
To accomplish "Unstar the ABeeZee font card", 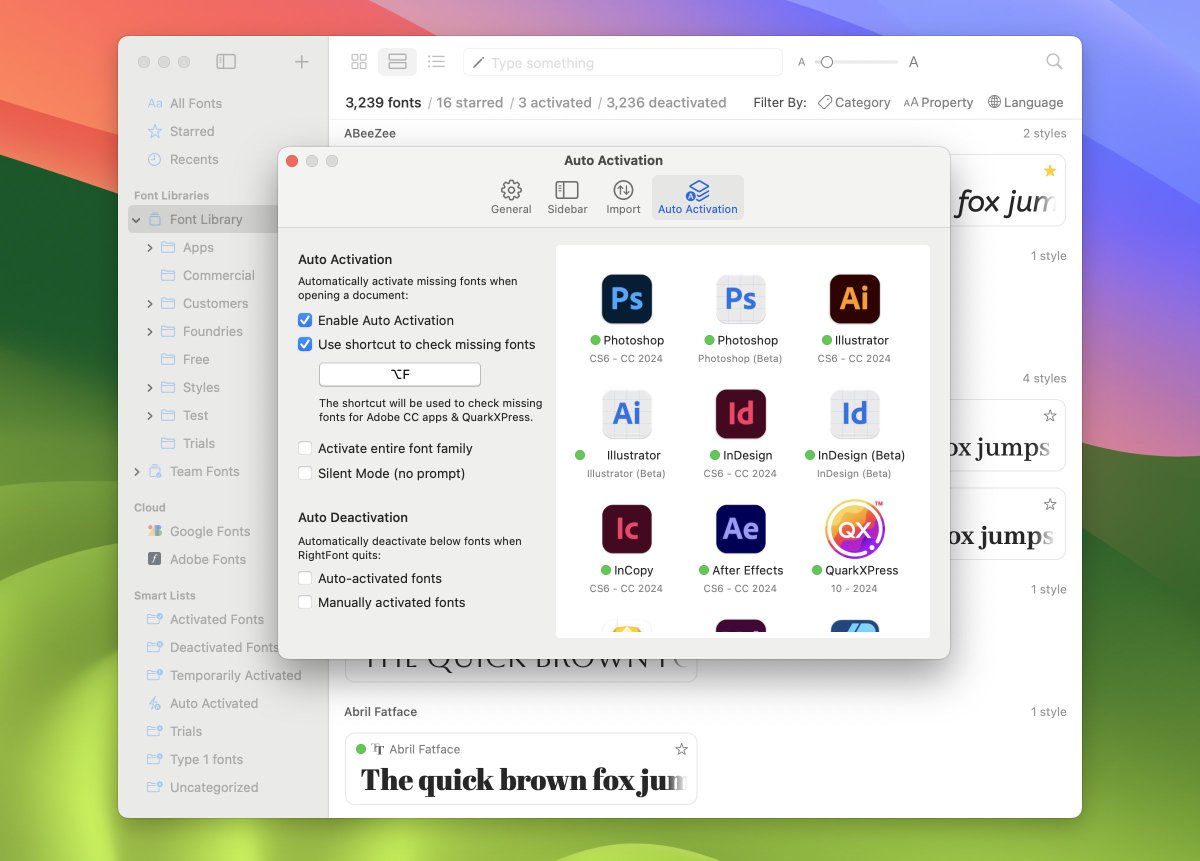I will coord(1050,171).
